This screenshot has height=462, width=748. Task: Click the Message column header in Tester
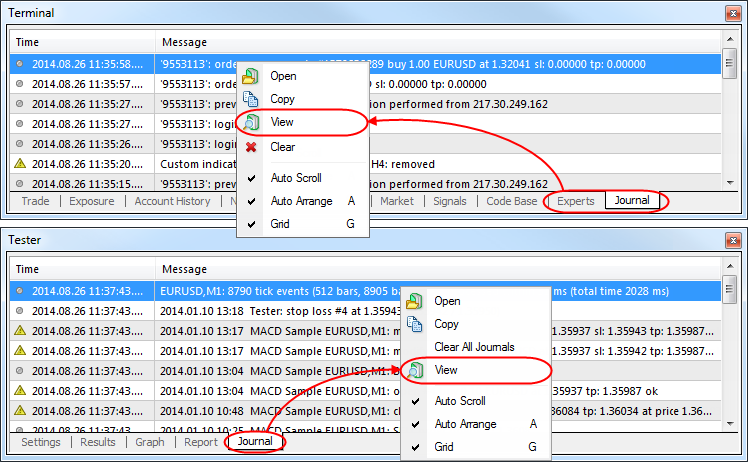pos(183,269)
